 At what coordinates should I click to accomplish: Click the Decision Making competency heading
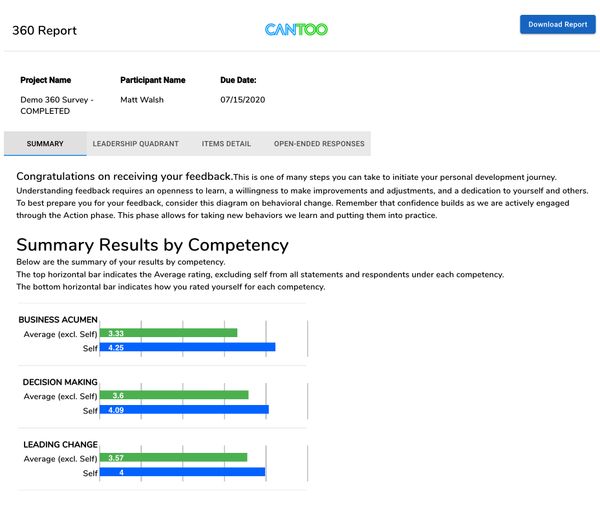[x=60, y=382]
